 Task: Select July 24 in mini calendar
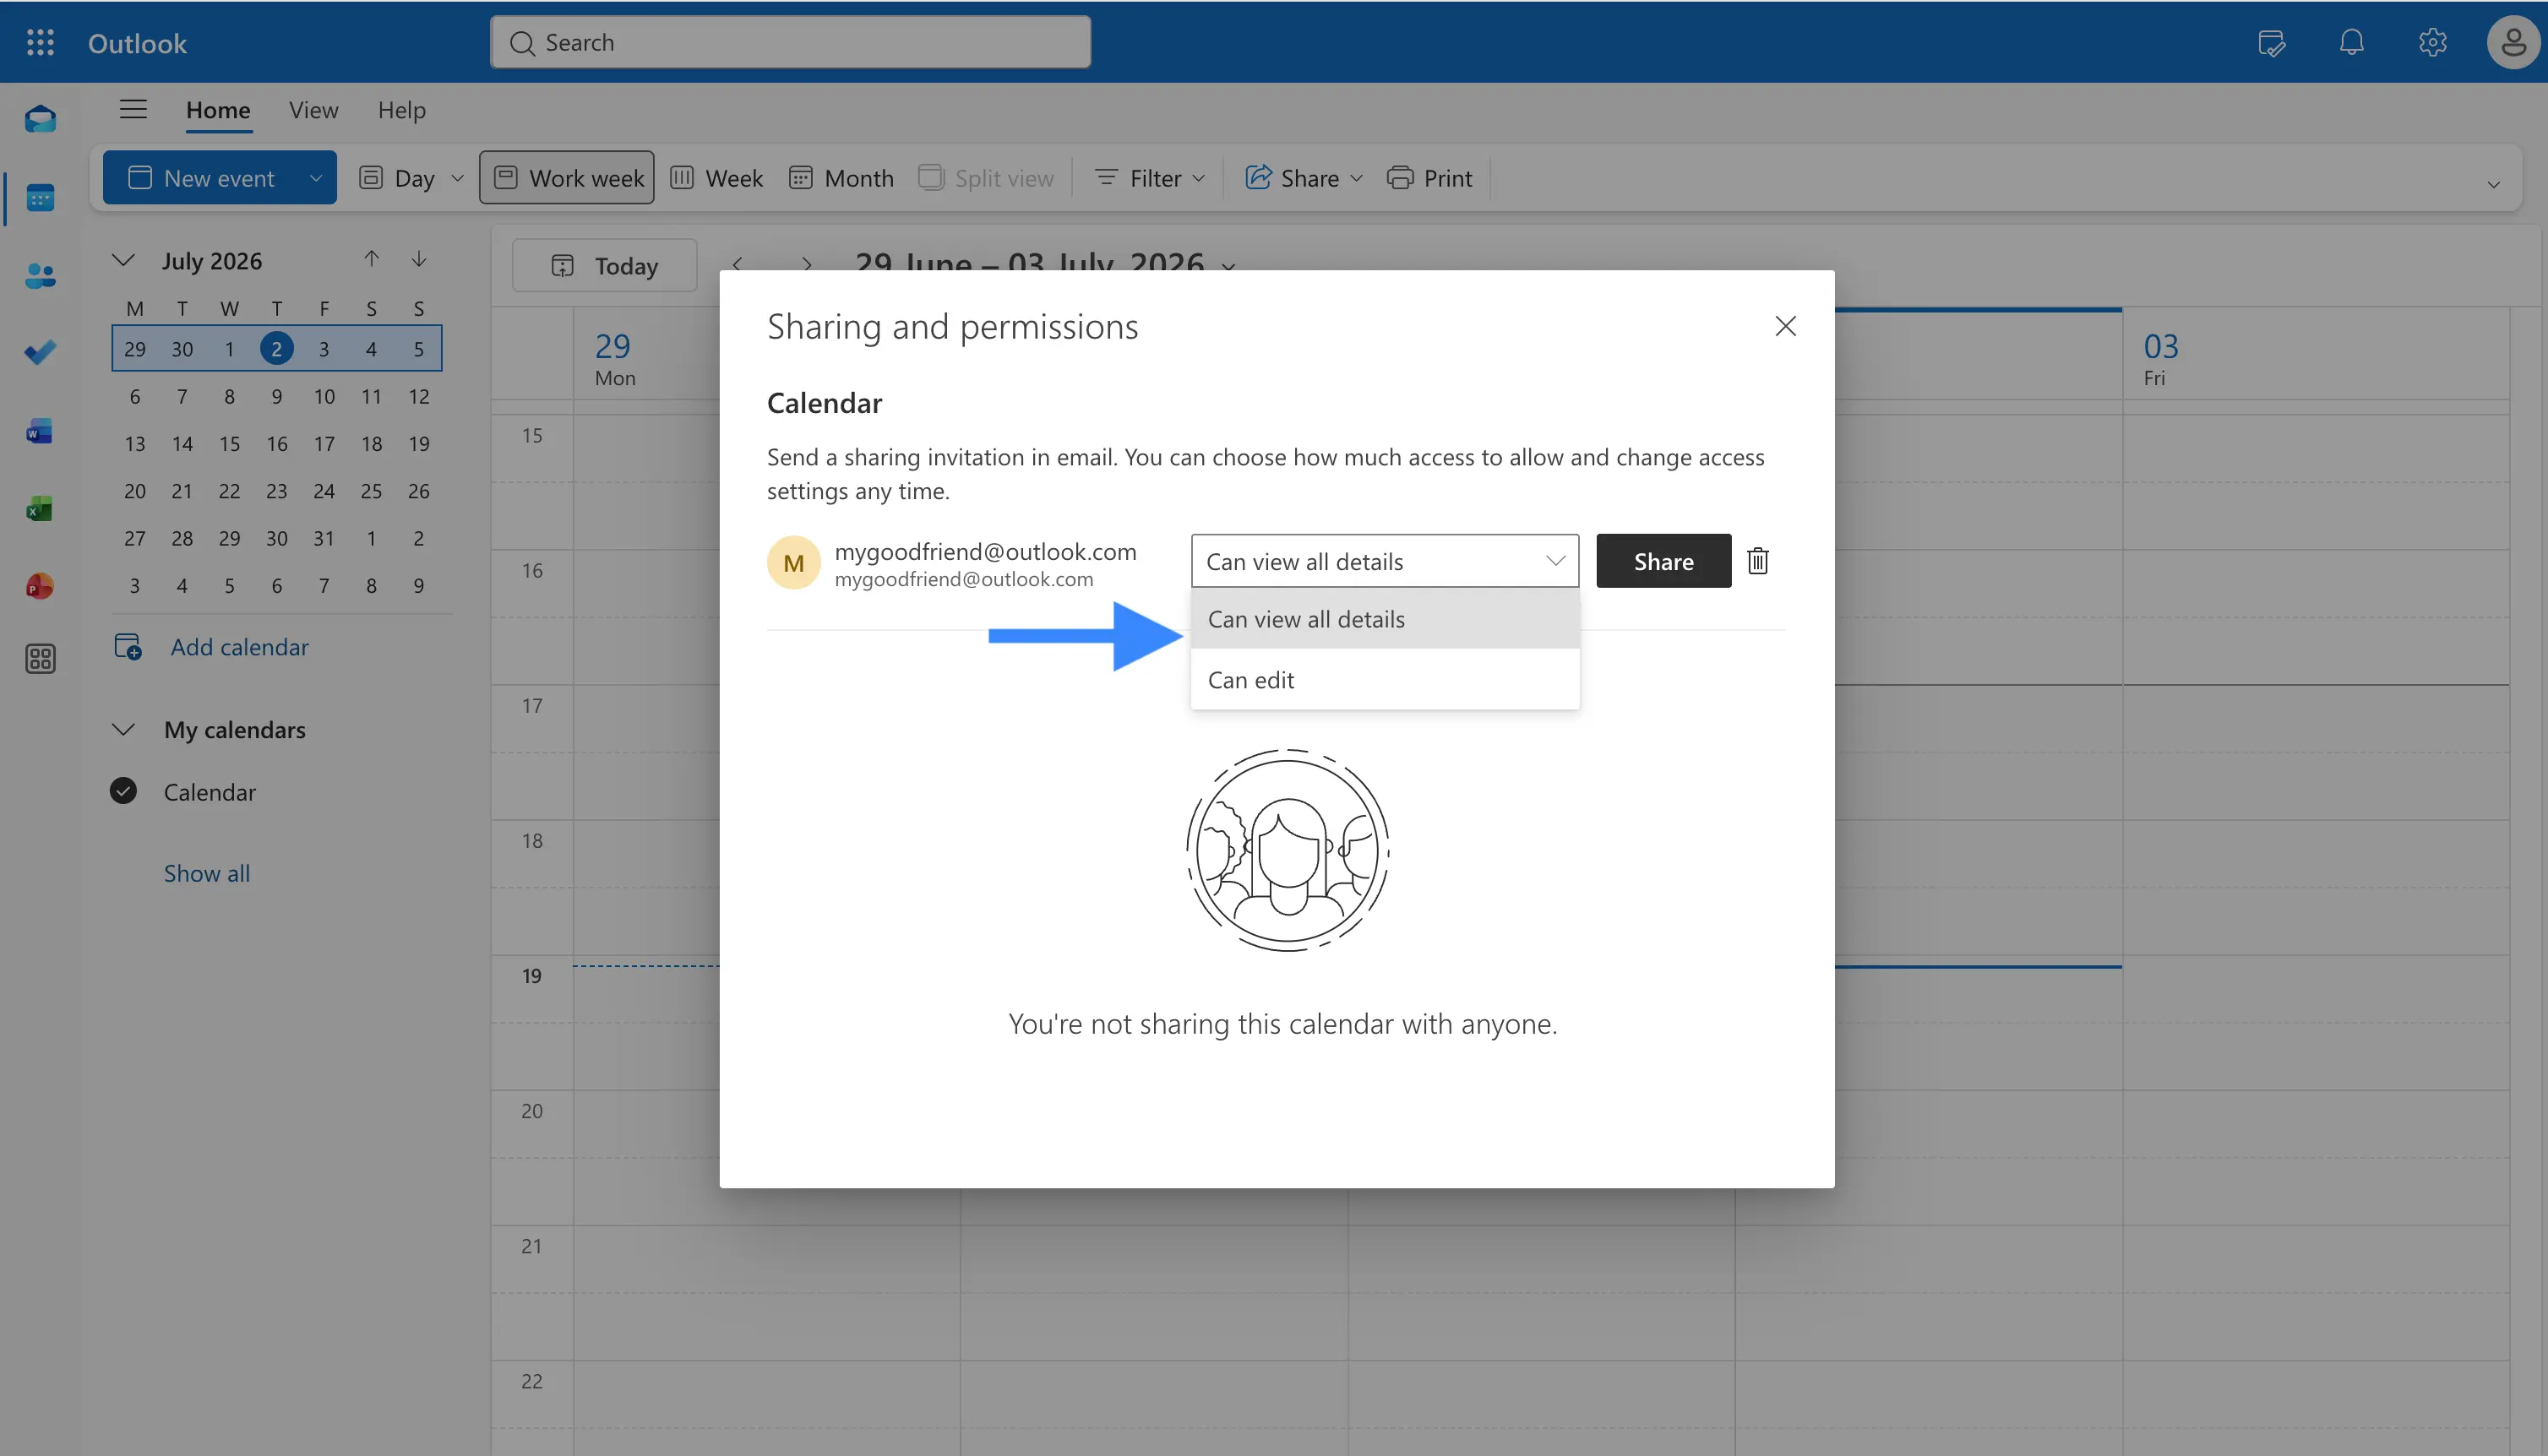click(x=324, y=491)
